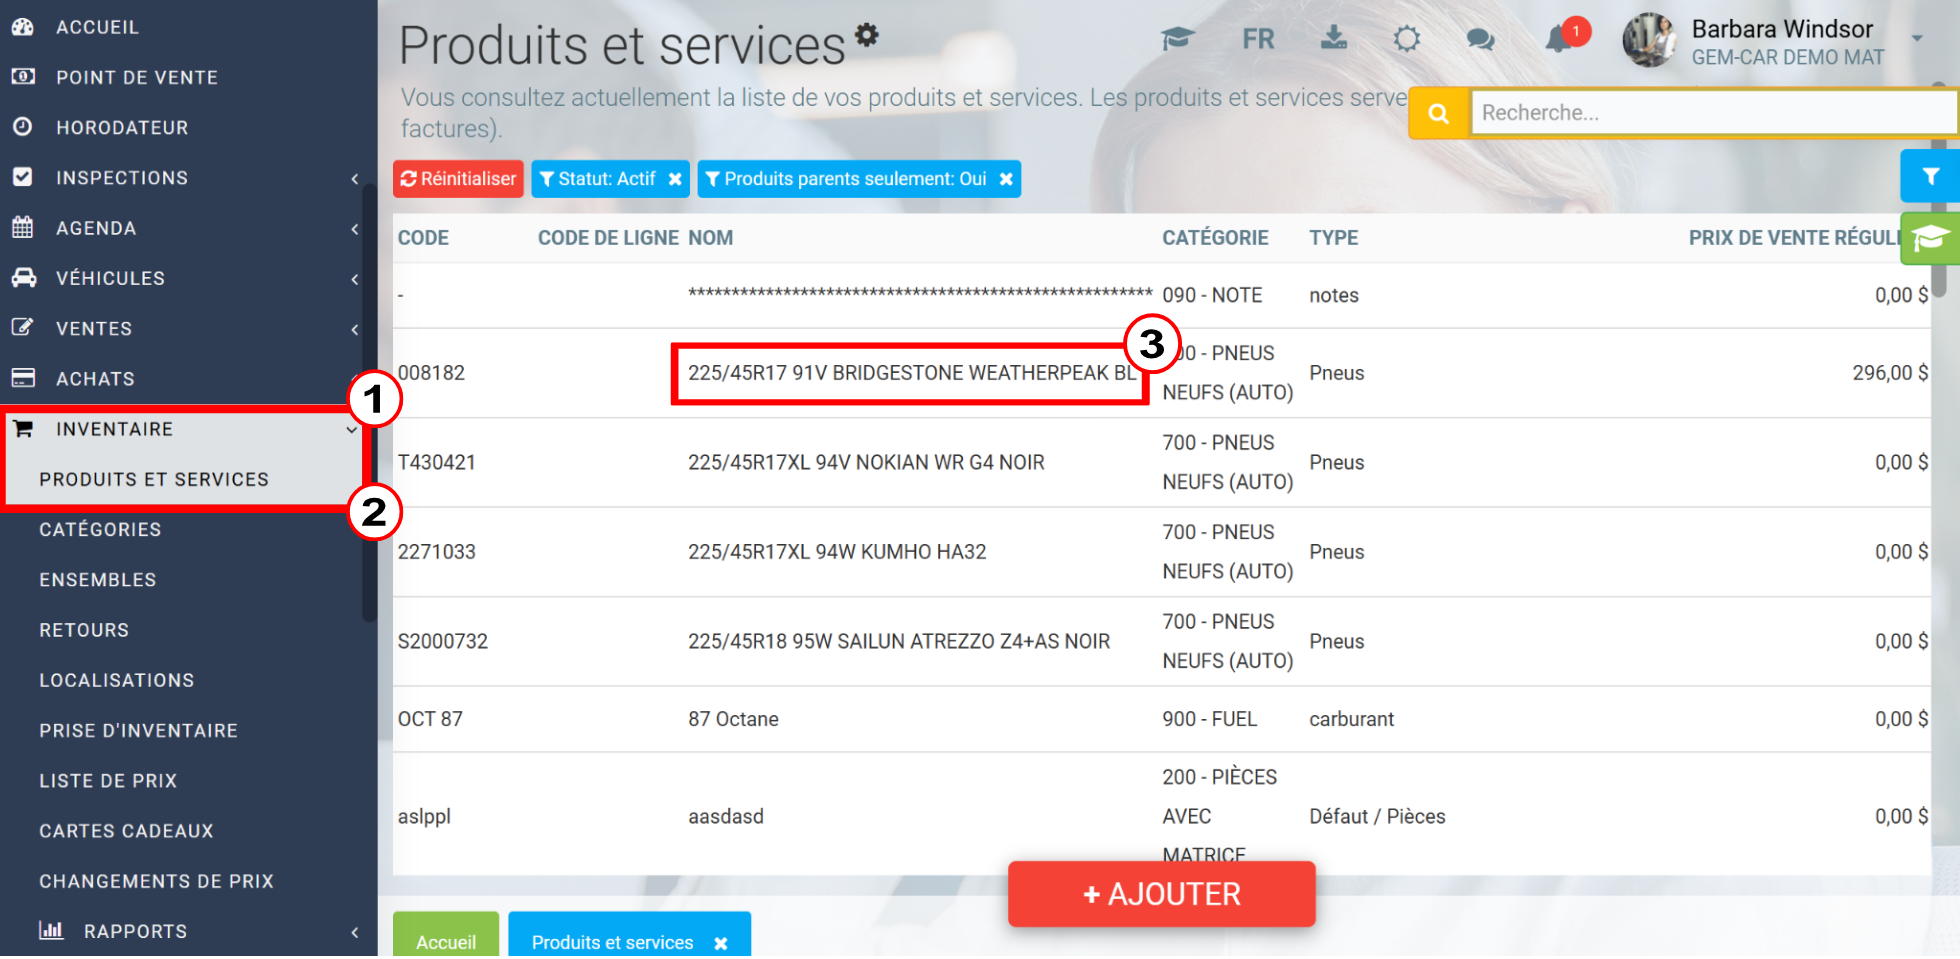Click the green tutorial cap side button

point(1929,239)
